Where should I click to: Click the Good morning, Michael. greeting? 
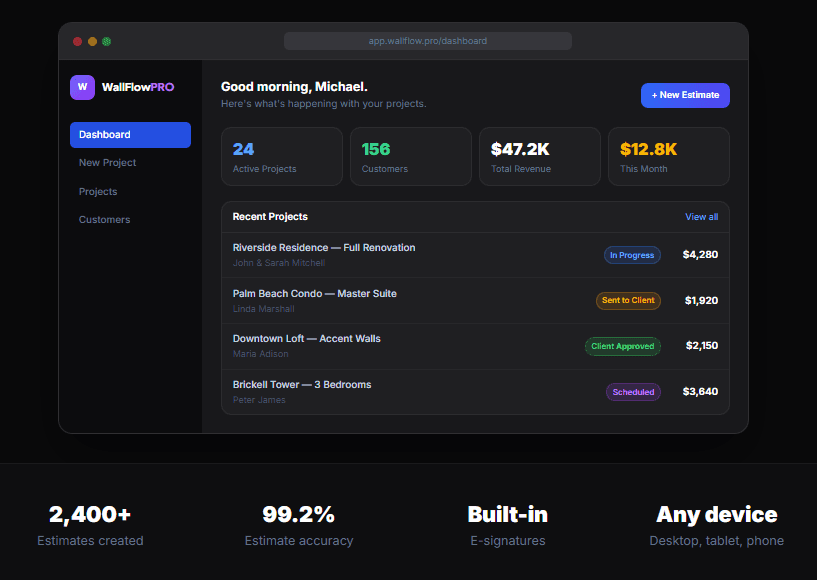294,87
